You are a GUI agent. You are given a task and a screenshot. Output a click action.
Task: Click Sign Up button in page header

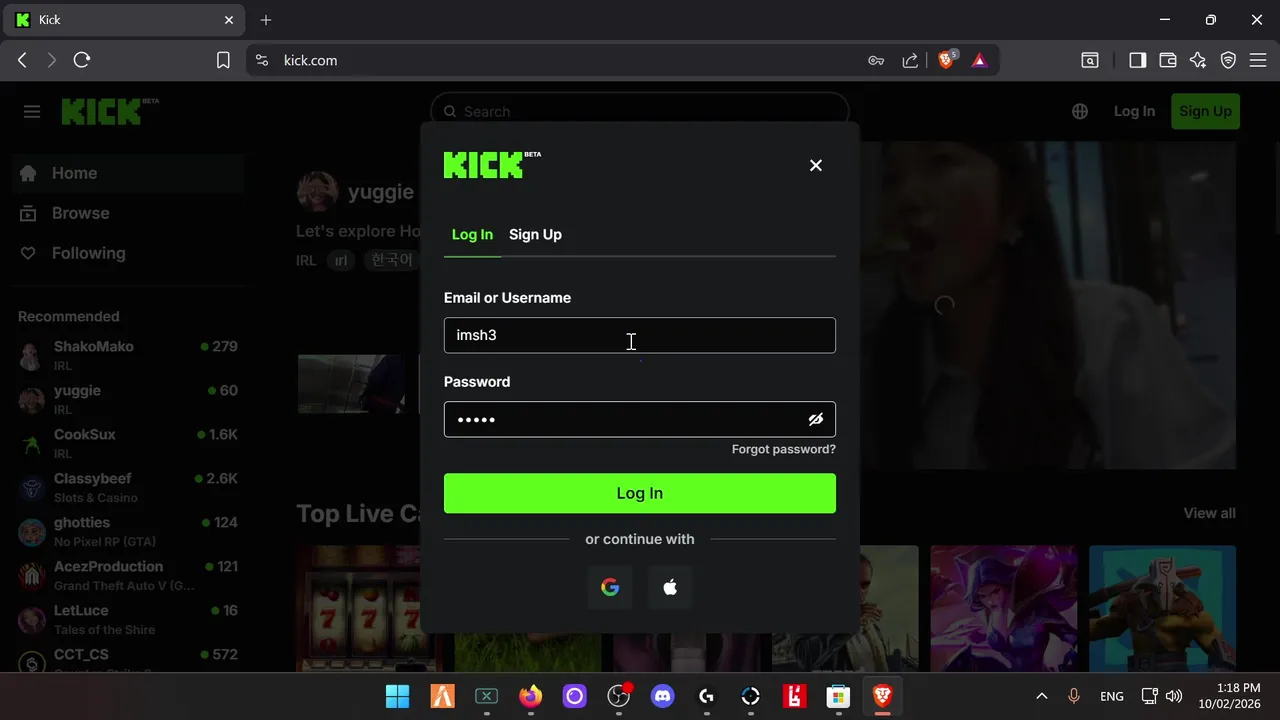1205,111
